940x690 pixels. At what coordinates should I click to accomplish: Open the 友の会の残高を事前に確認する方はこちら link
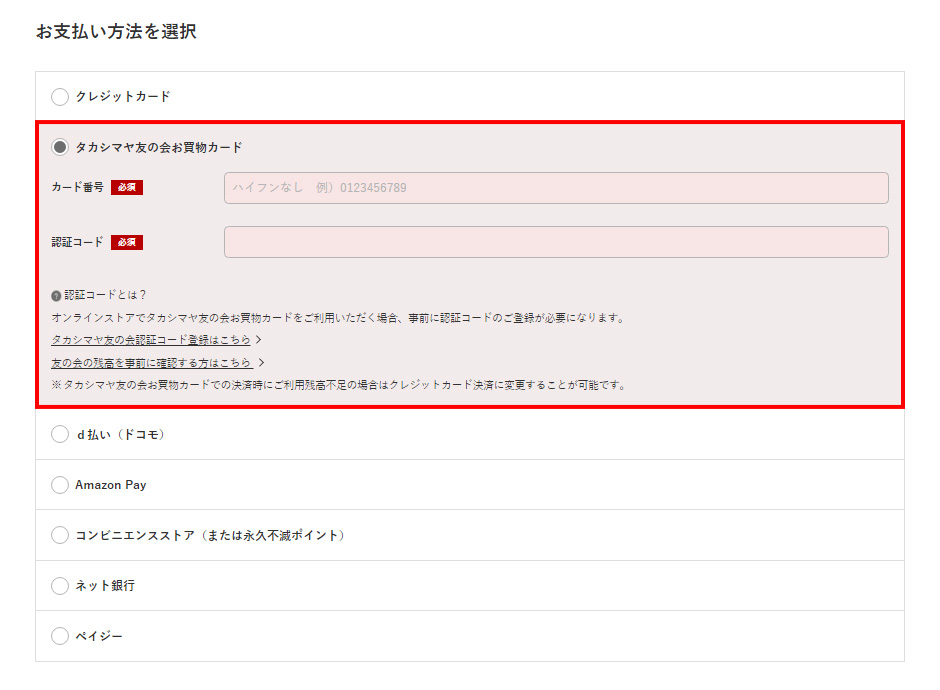point(150,363)
